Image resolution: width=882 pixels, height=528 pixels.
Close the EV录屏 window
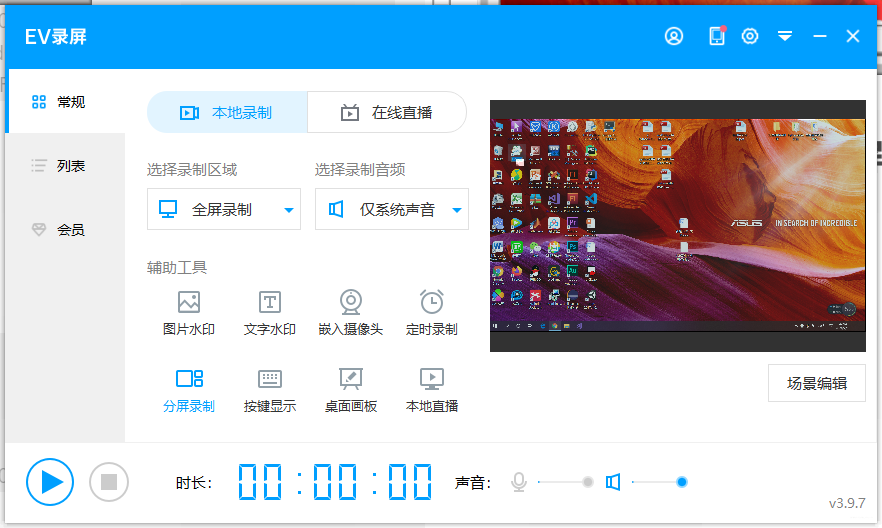(x=853, y=37)
